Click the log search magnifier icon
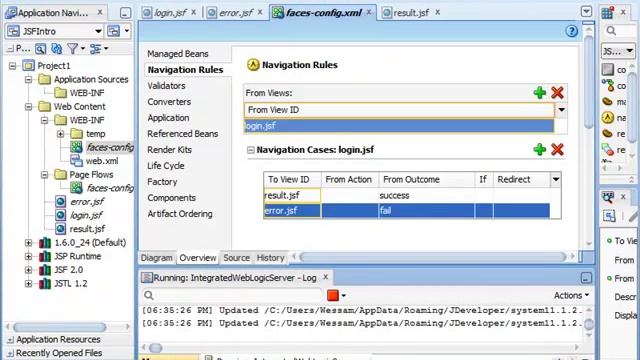Screen dimensions: 640x360 tap(149, 295)
